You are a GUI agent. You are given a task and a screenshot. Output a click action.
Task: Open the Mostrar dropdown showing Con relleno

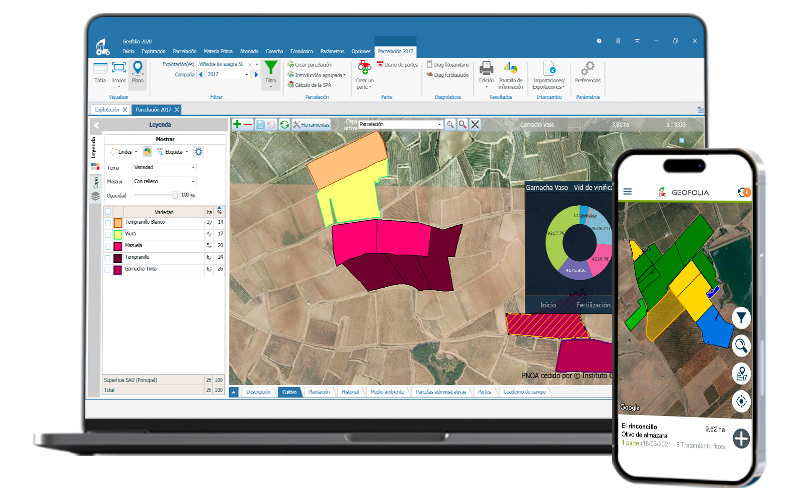pyautogui.click(x=164, y=181)
